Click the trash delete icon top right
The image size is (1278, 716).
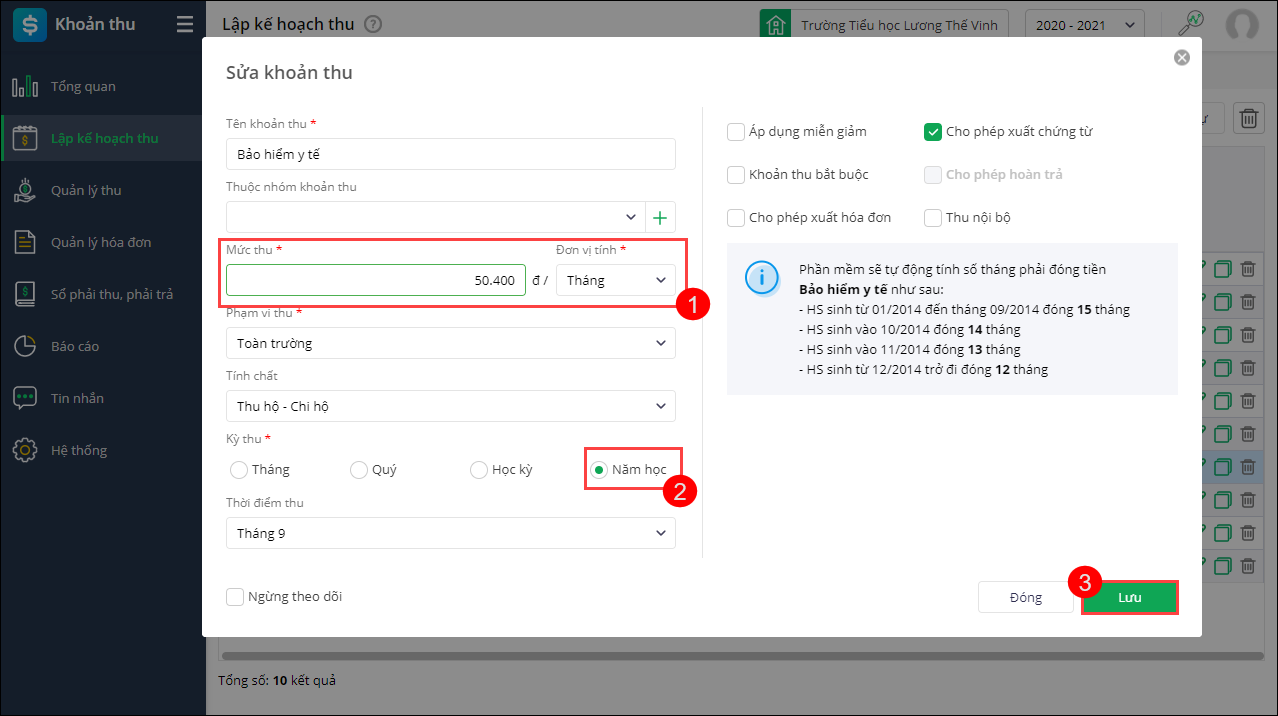click(x=1248, y=118)
